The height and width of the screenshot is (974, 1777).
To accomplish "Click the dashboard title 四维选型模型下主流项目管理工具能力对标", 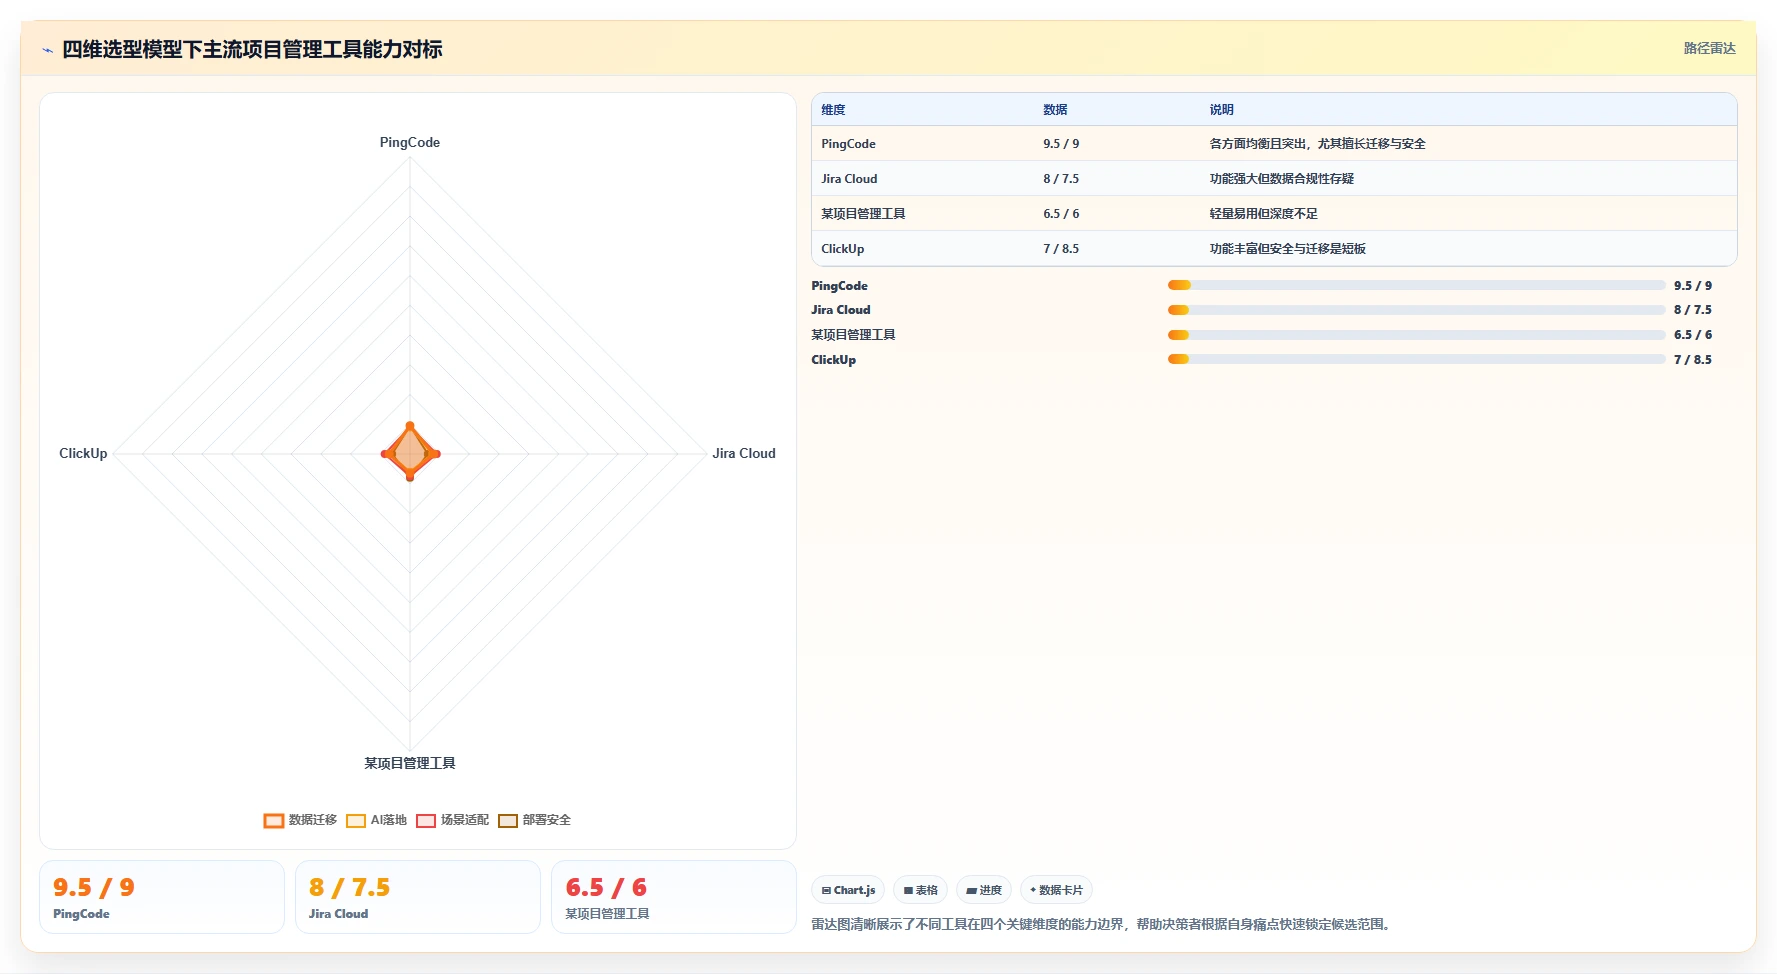I will point(252,50).
